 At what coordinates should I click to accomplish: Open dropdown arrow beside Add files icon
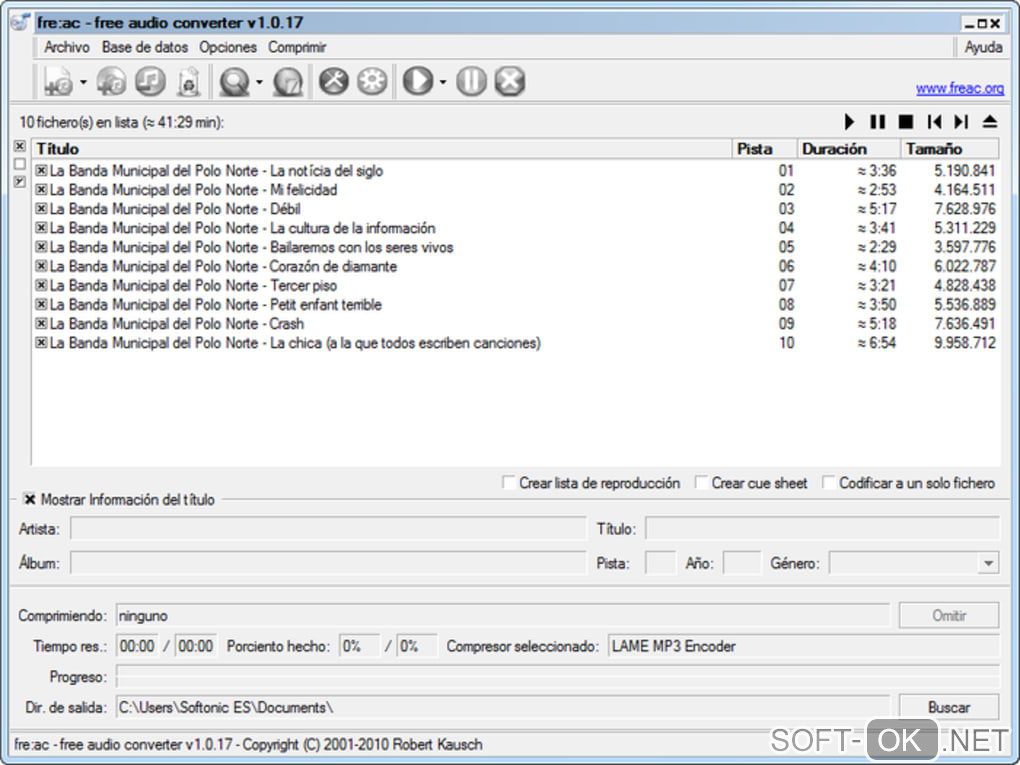[83, 82]
